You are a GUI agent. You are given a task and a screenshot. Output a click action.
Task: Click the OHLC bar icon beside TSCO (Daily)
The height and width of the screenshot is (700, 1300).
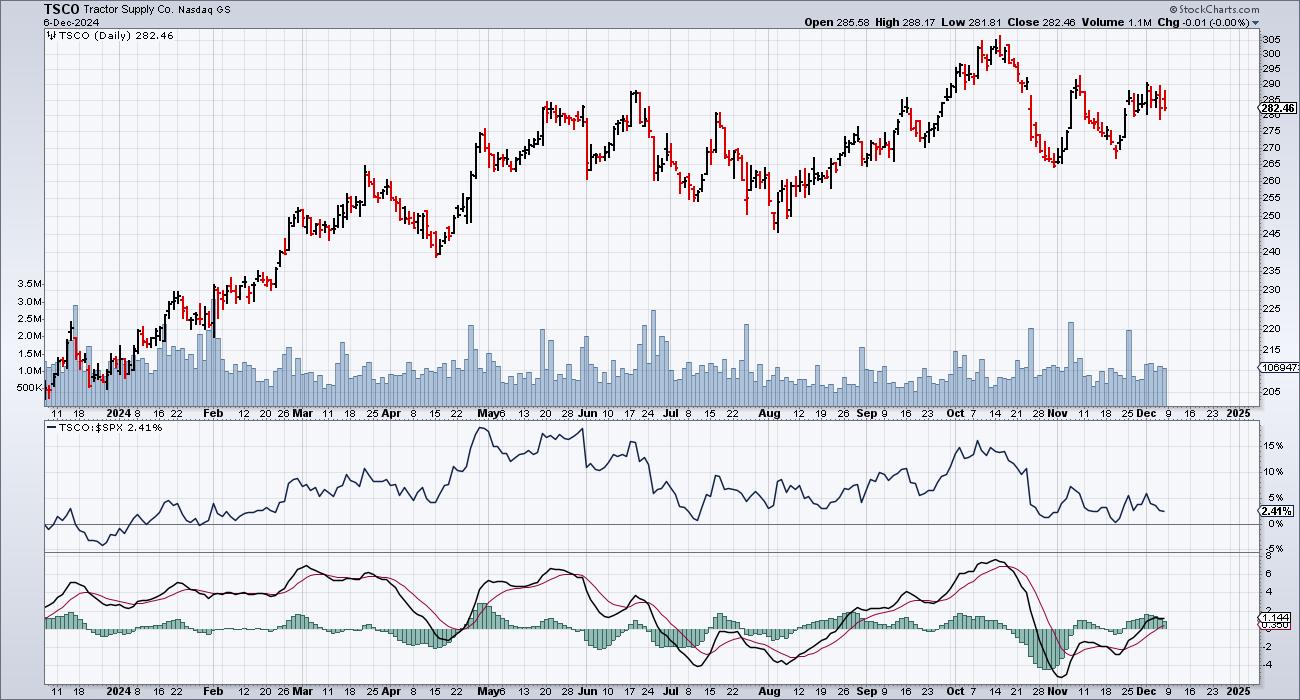[49, 35]
